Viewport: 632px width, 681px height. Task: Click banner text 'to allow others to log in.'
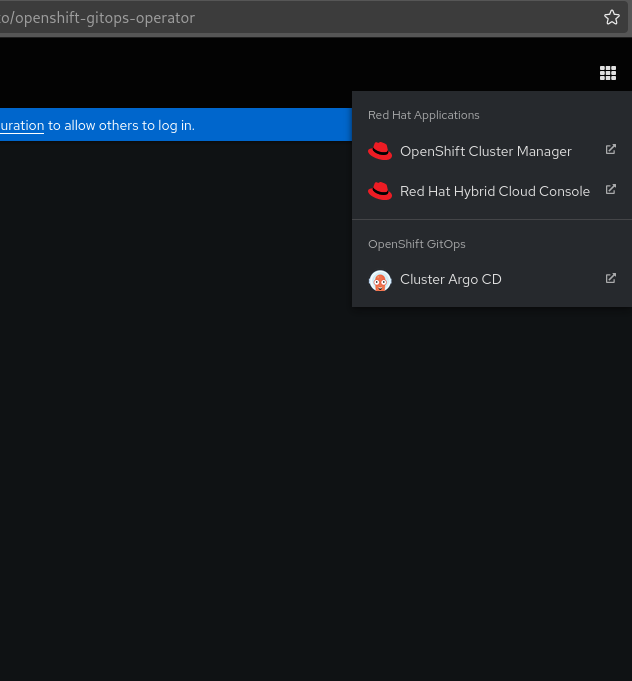pos(121,126)
